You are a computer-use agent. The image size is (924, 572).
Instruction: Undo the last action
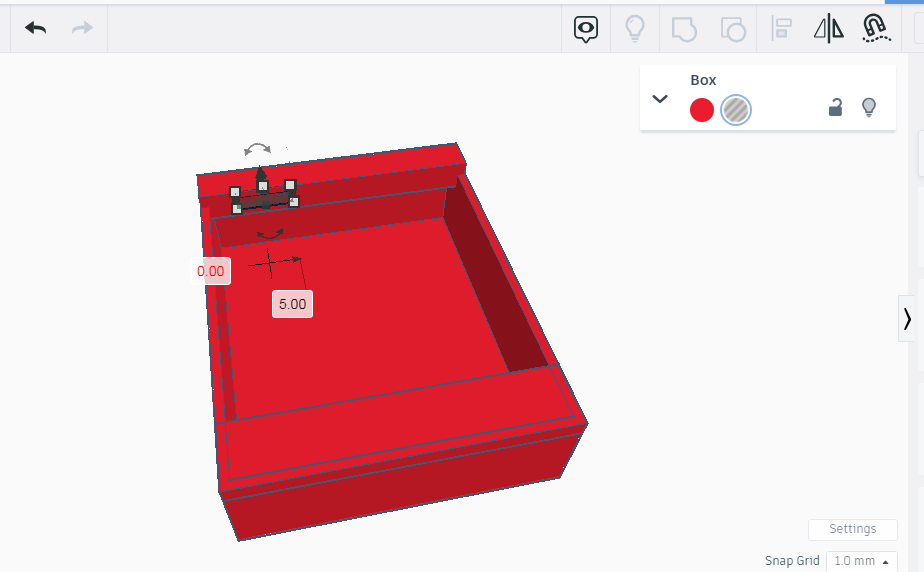[35, 28]
